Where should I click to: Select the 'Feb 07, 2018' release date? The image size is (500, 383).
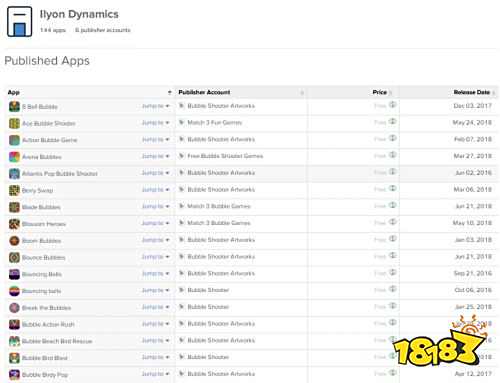(x=473, y=139)
